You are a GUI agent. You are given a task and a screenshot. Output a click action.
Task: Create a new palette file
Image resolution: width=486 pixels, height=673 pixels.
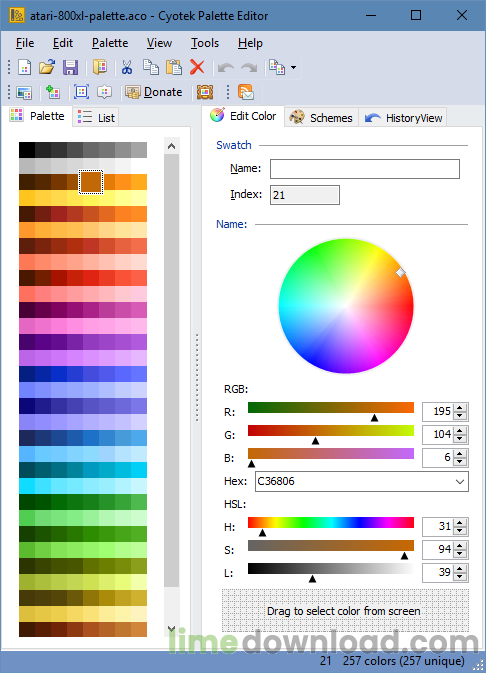24,67
